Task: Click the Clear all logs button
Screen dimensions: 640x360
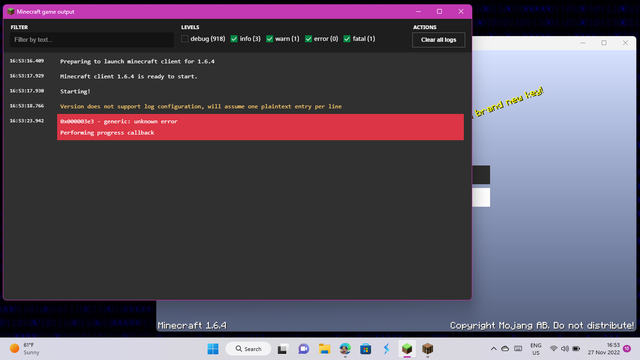Action: click(438, 40)
